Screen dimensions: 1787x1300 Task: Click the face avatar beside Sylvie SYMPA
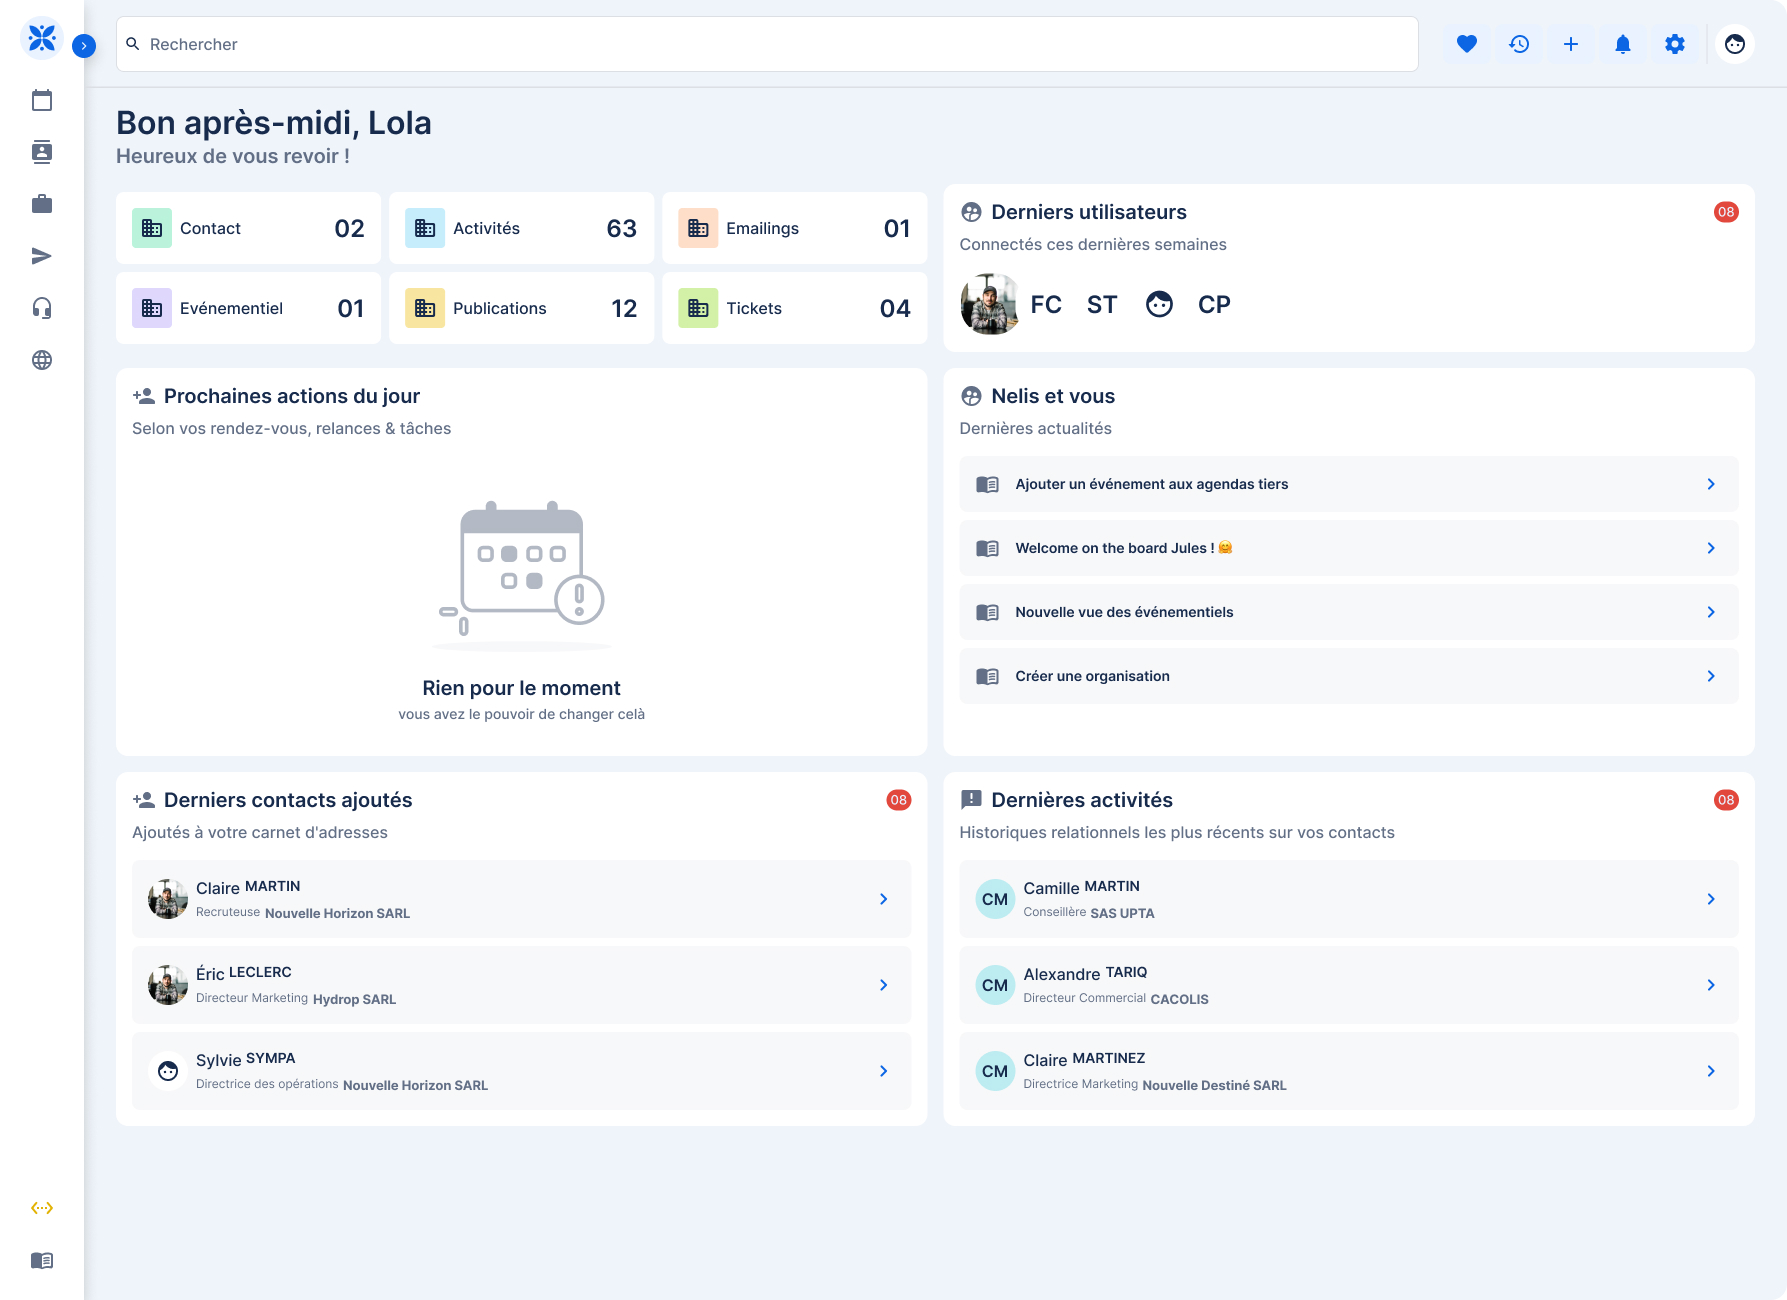point(168,1071)
